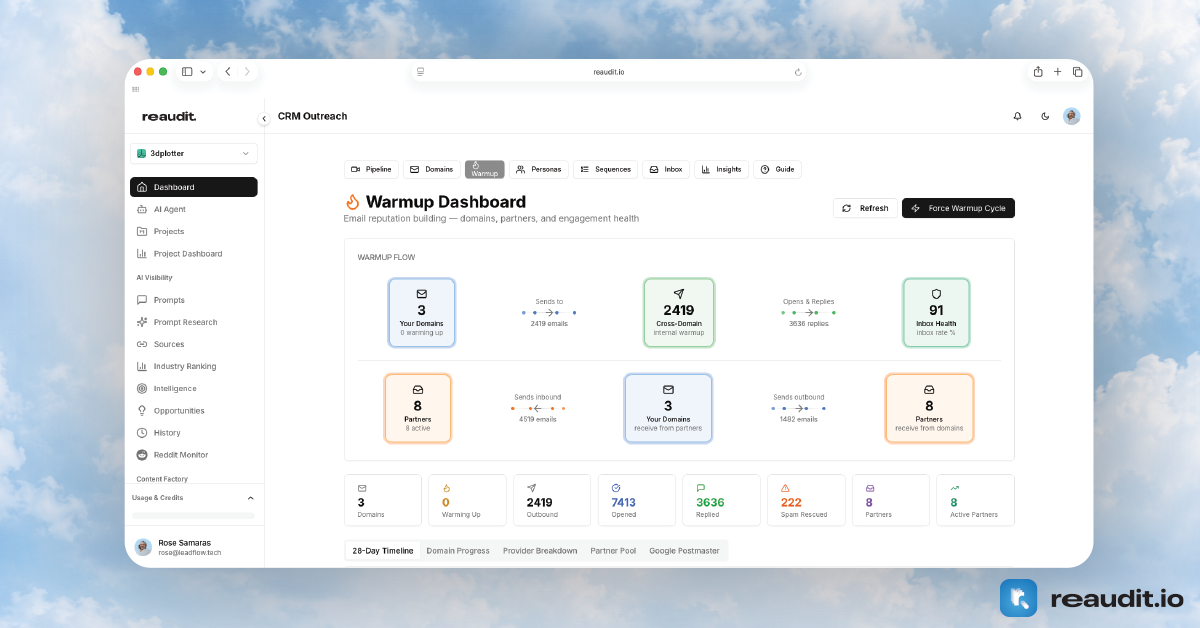Click the browser forward arrow
The image size is (1200, 628).
(247, 72)
